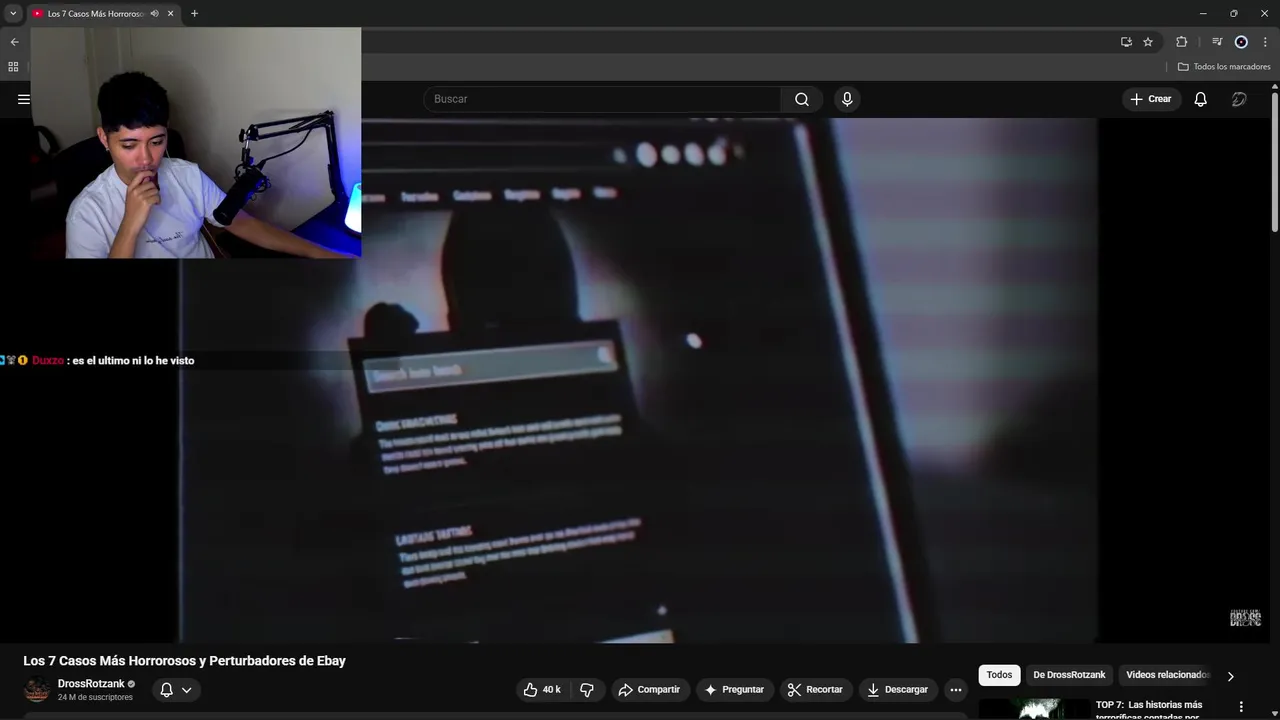The width and height of the screenshot is (1280, 720).
Task: Open the YouTube account avatar menu
Action: click(x=1239, y=99)
